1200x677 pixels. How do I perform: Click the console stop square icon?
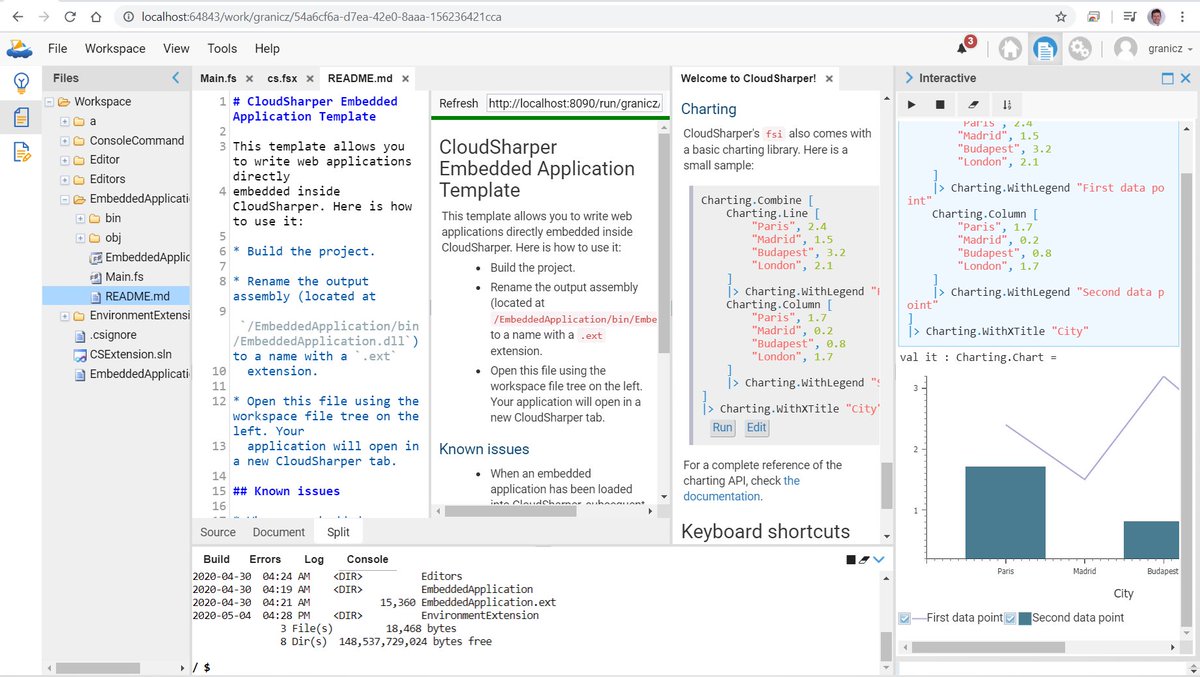851,560
